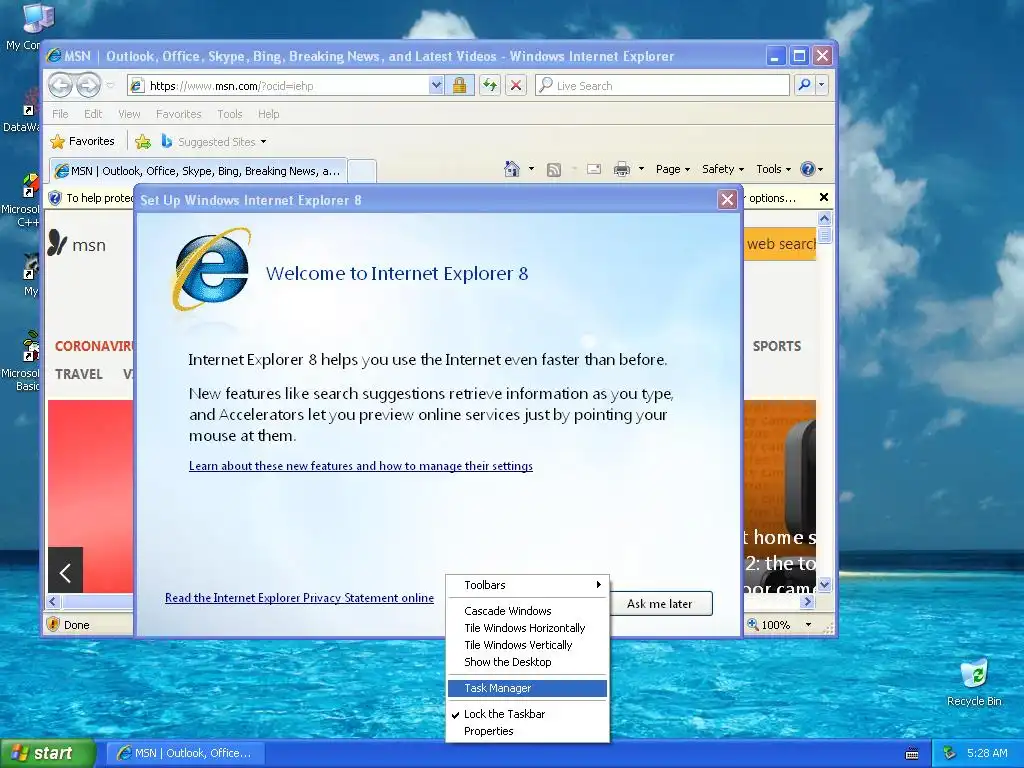Open the Recycle Bin desktop icon
This screenshot has height=768, width=1024.
click(974, 683)
